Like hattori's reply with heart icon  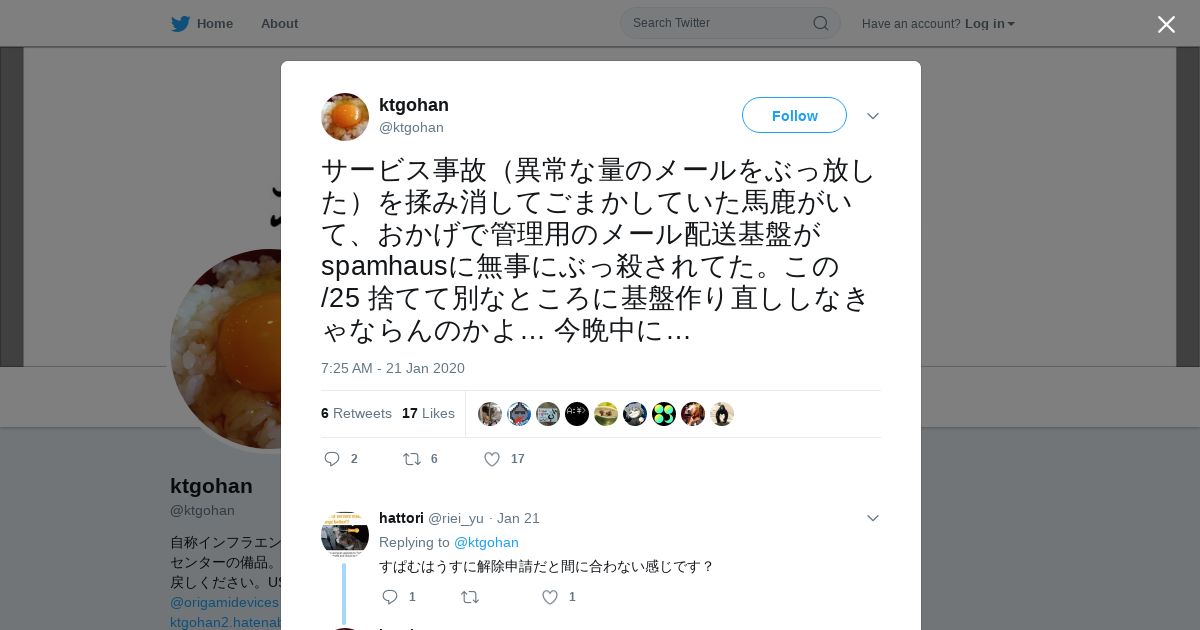point(550,597)
